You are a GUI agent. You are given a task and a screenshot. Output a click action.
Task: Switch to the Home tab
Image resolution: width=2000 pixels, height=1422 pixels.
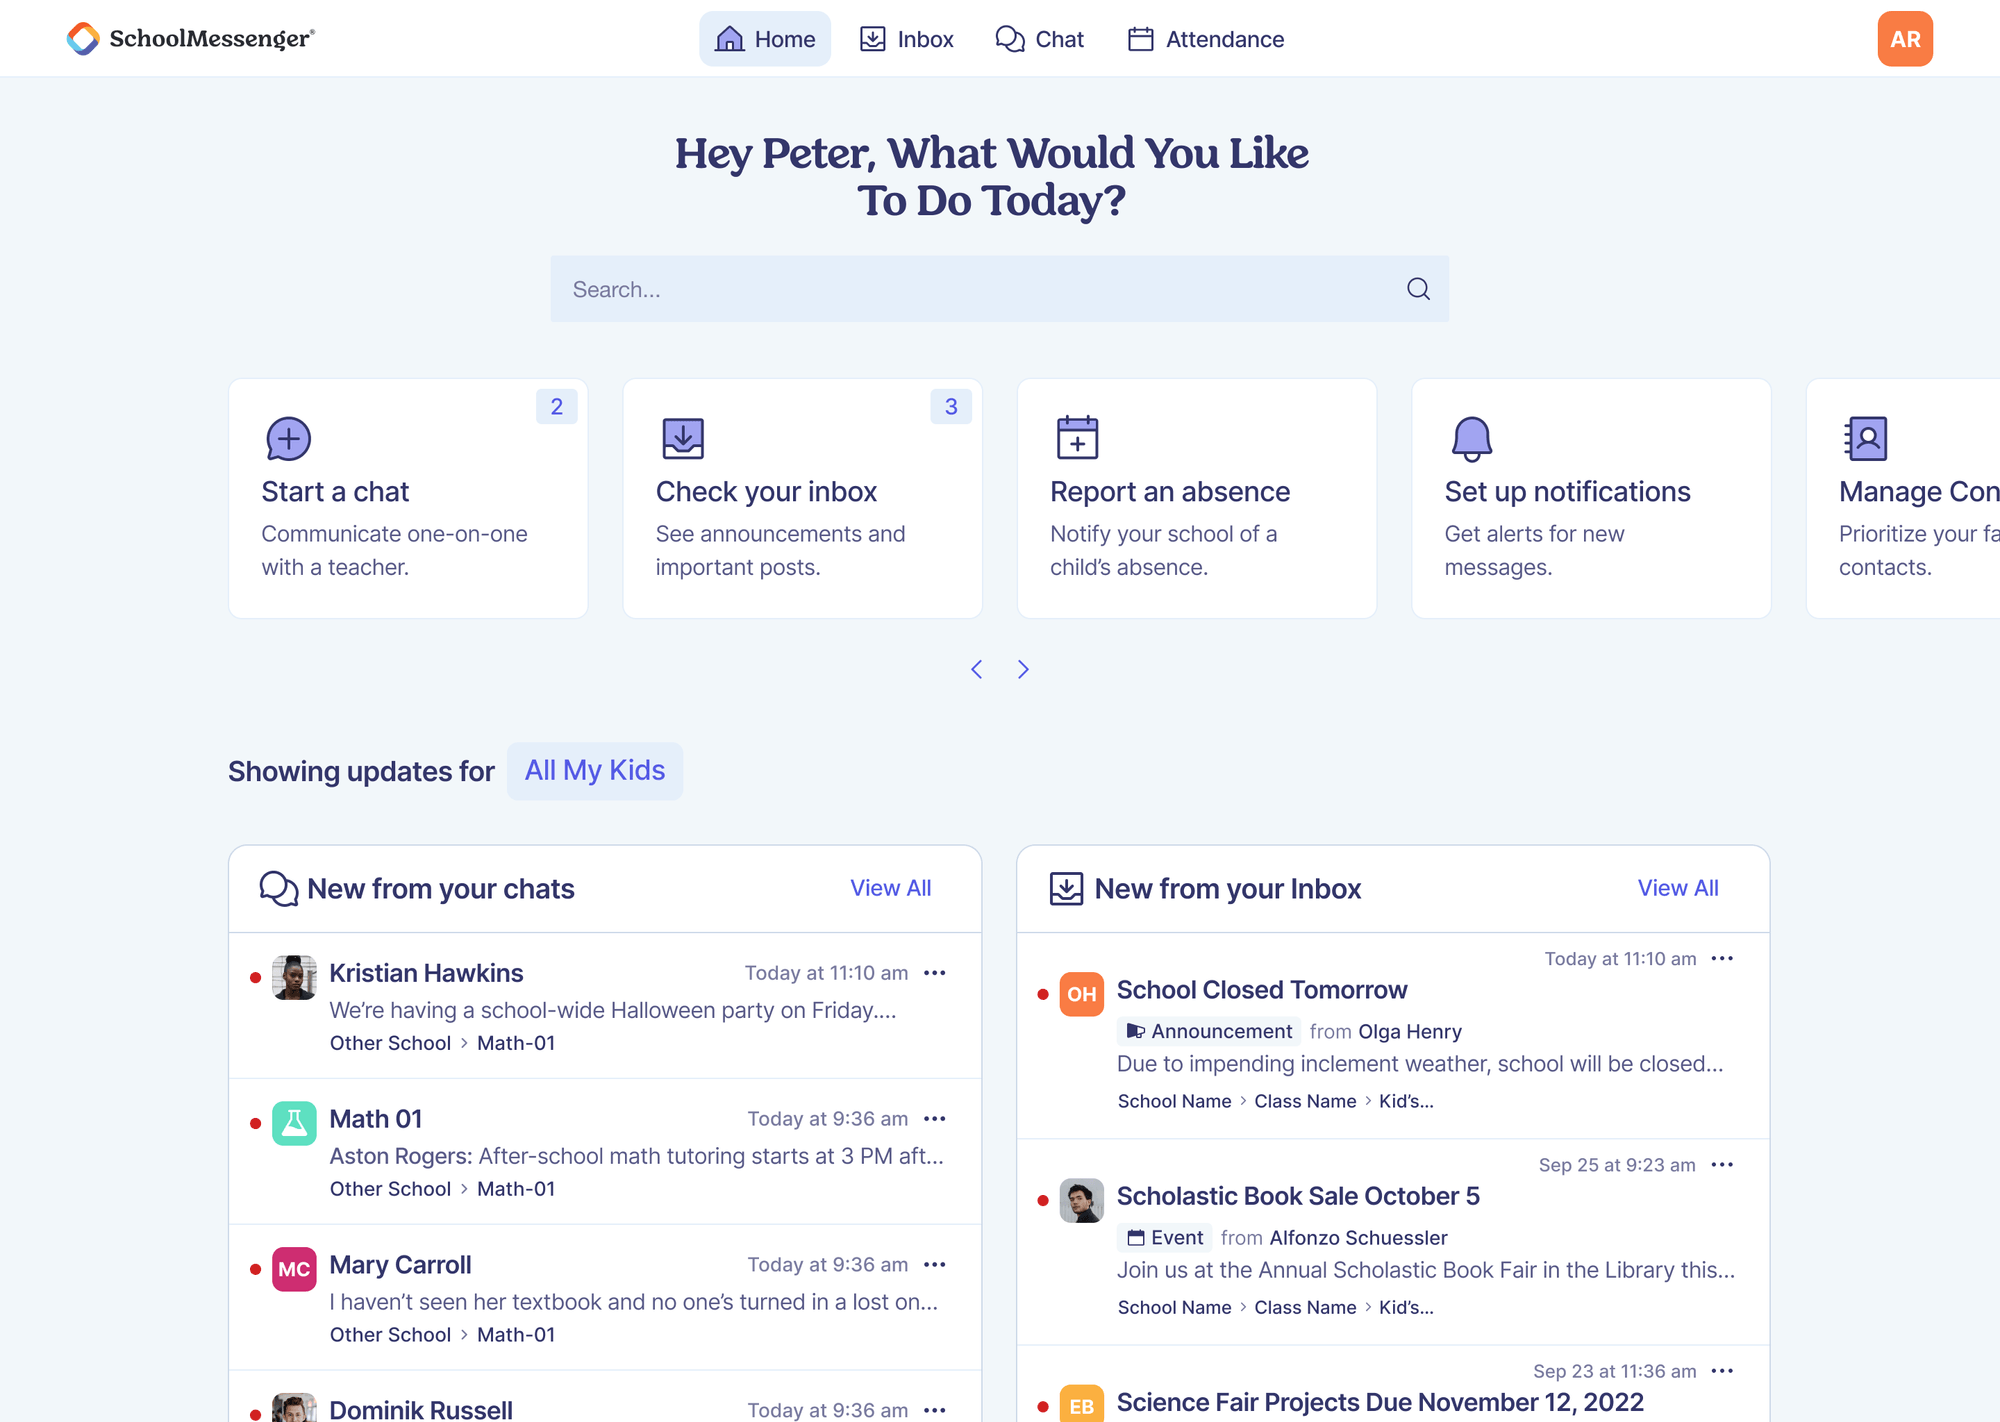(x=765, y=38)
